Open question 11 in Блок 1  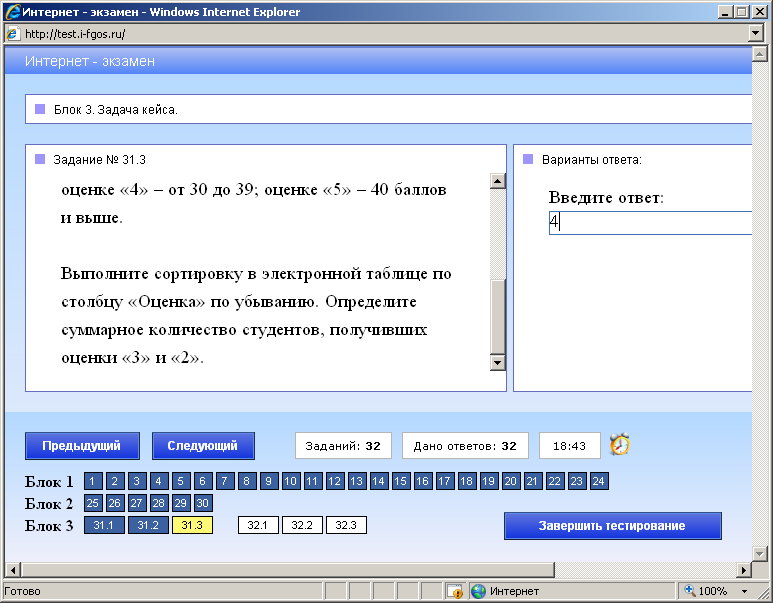[x=313, y=481]
